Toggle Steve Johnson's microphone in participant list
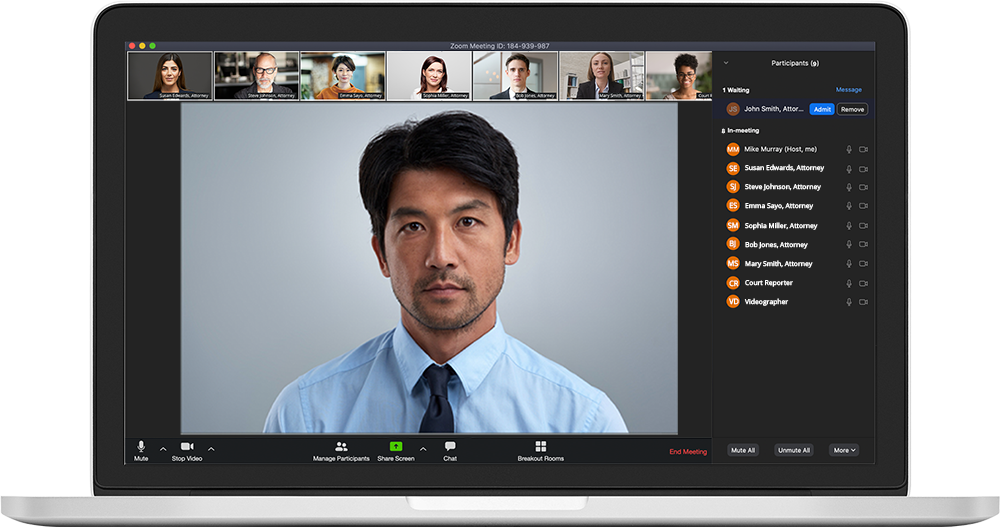Viewport: 1000px width, 527px height. point(849,187)
